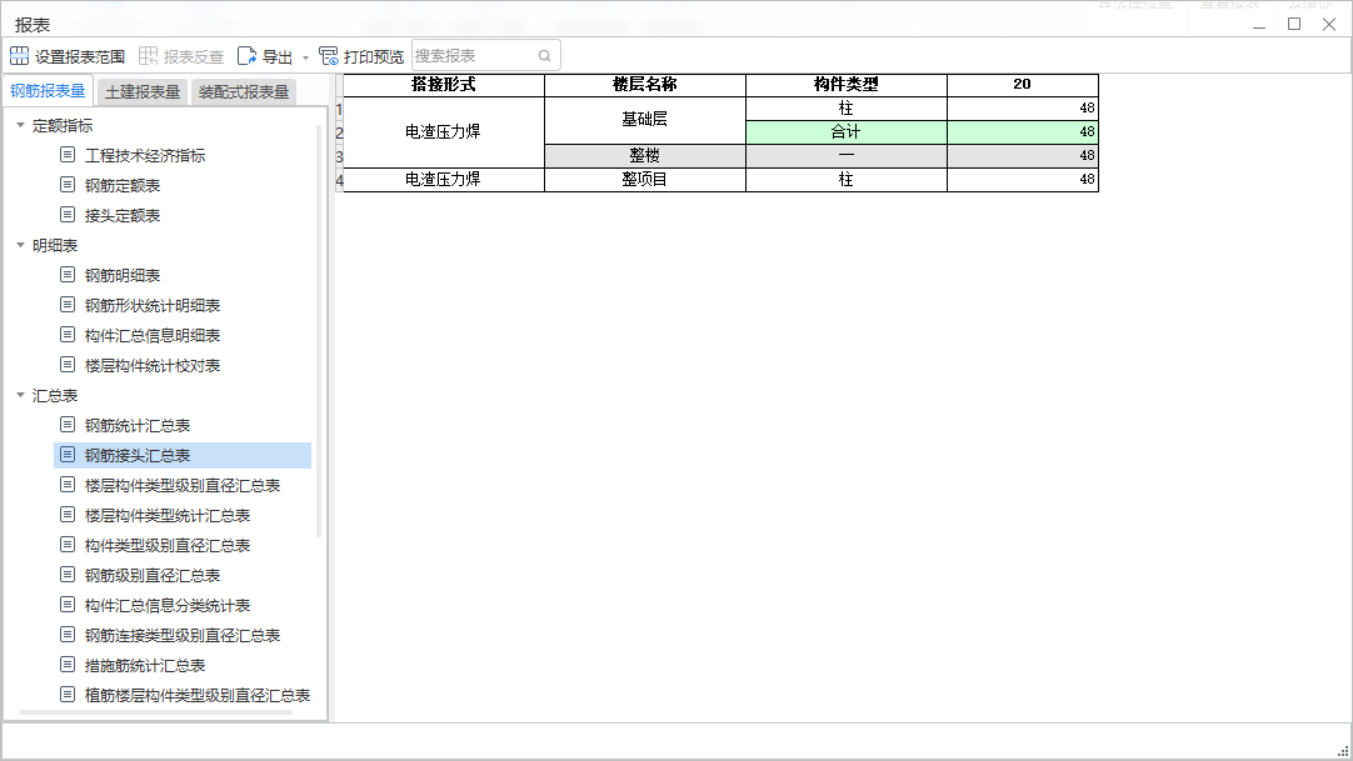The height and width of the screenshot is (761, 1353).
Task: Click the tree panel vertical scrollbar
Action: coord(320,330)
